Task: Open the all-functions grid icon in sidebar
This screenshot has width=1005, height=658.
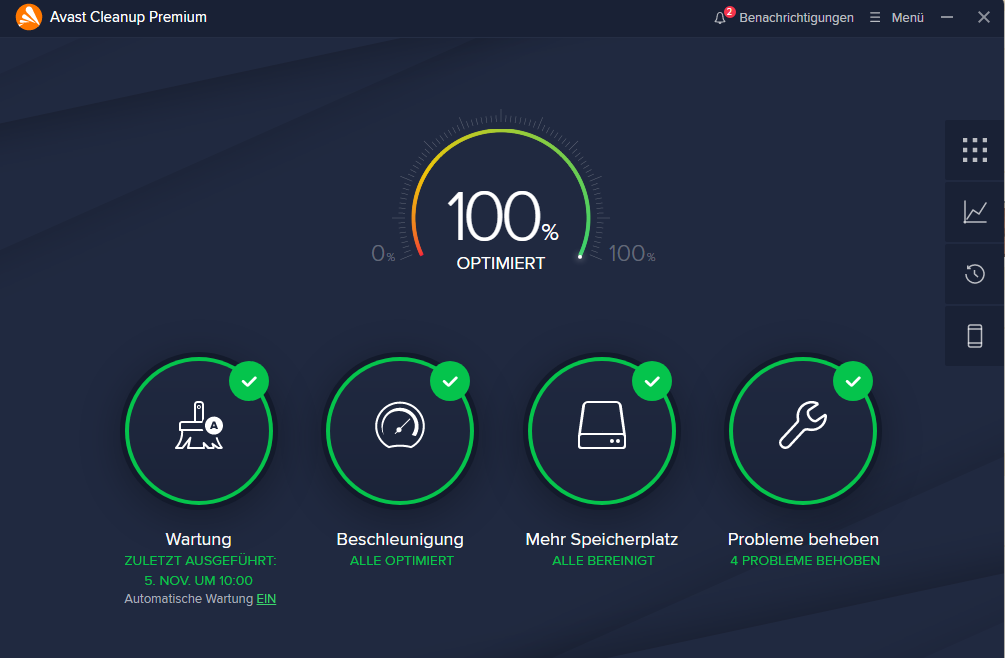Action: pyautogui.click(x=974, y=150)
